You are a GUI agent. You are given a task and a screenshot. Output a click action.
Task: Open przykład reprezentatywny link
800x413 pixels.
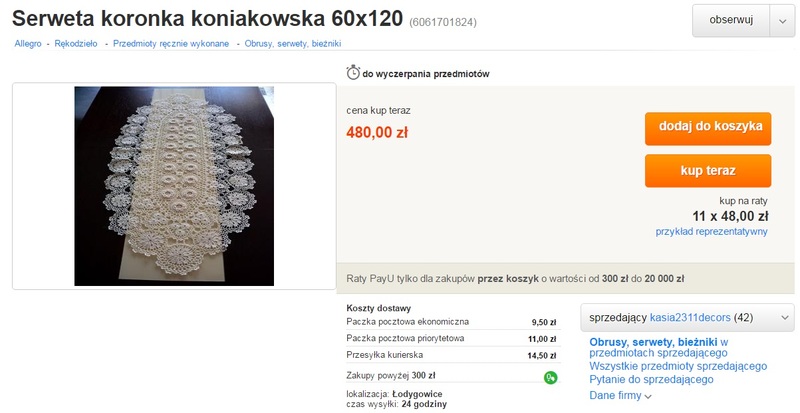click(x=711, y=232)
